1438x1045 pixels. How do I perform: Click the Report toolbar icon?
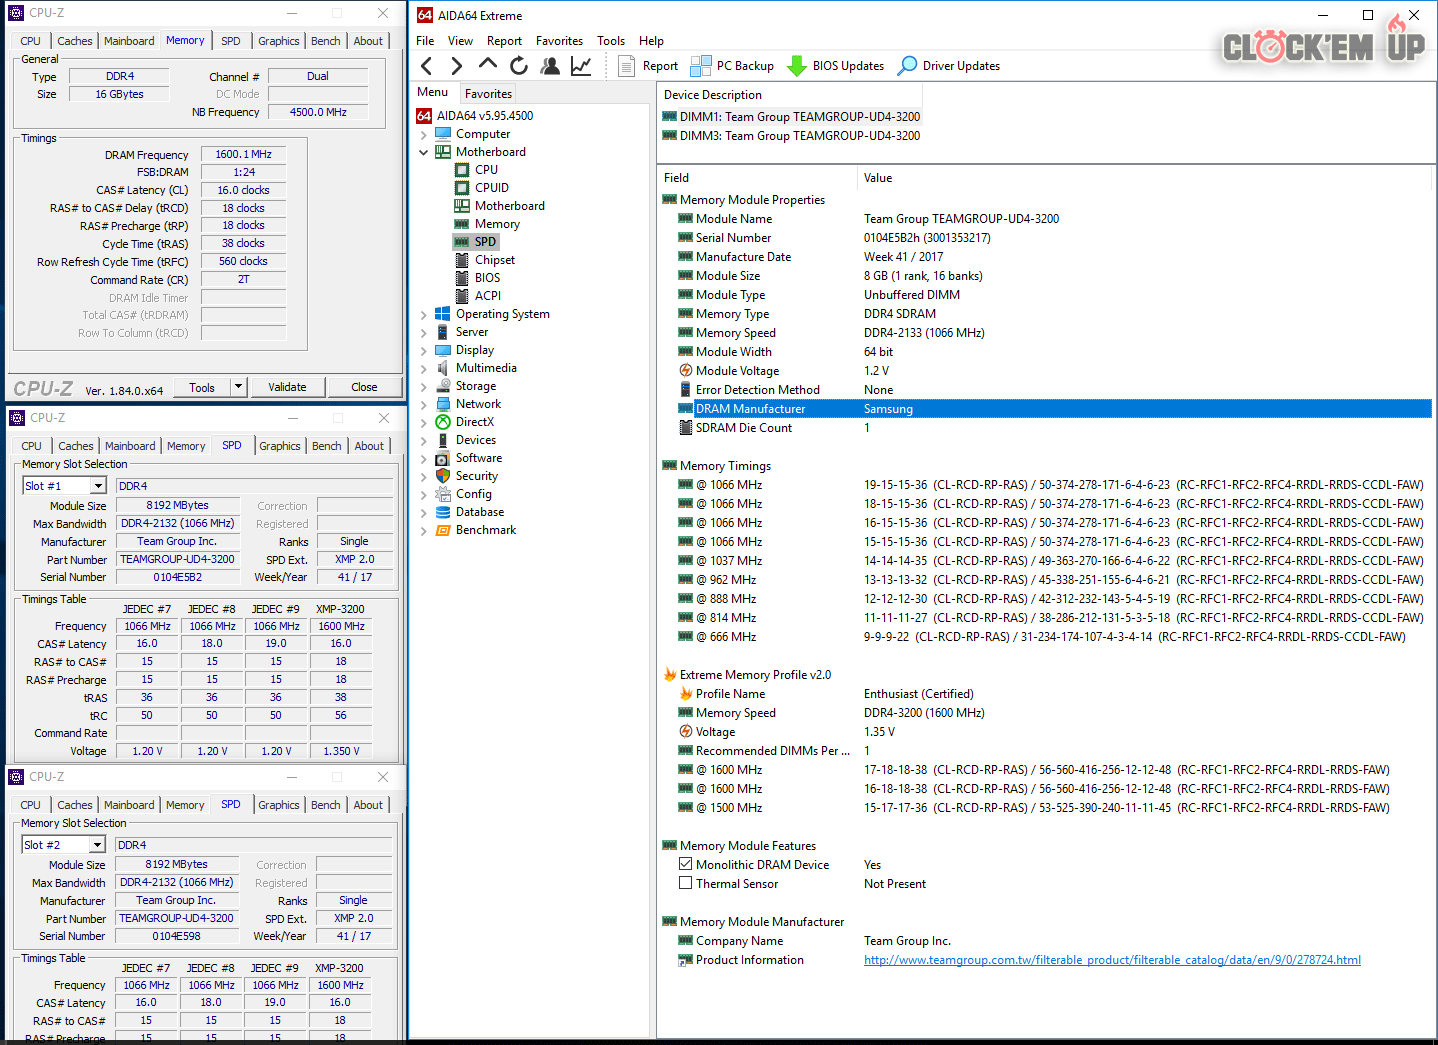[648, 66]
